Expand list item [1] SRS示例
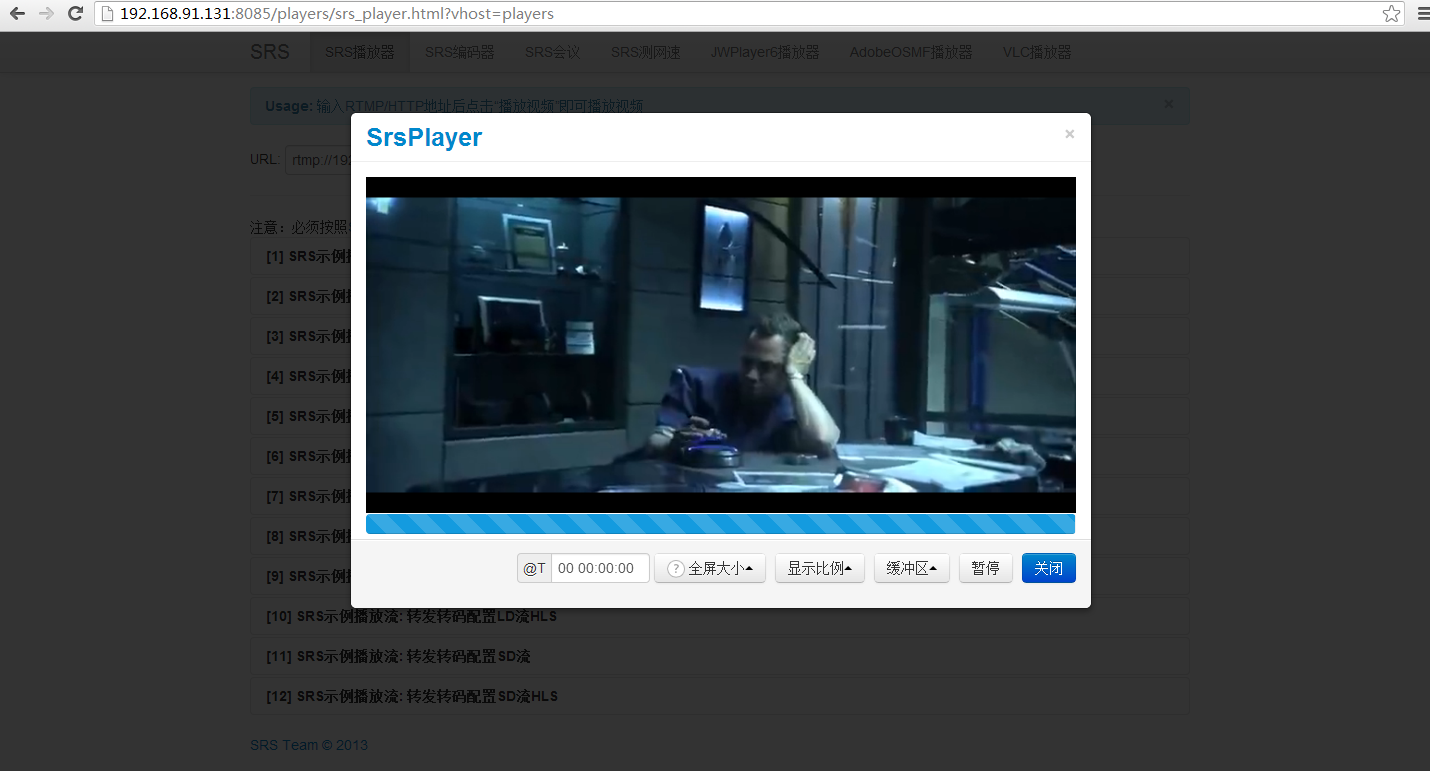1430x771 pixels. (x=301, y=256)
